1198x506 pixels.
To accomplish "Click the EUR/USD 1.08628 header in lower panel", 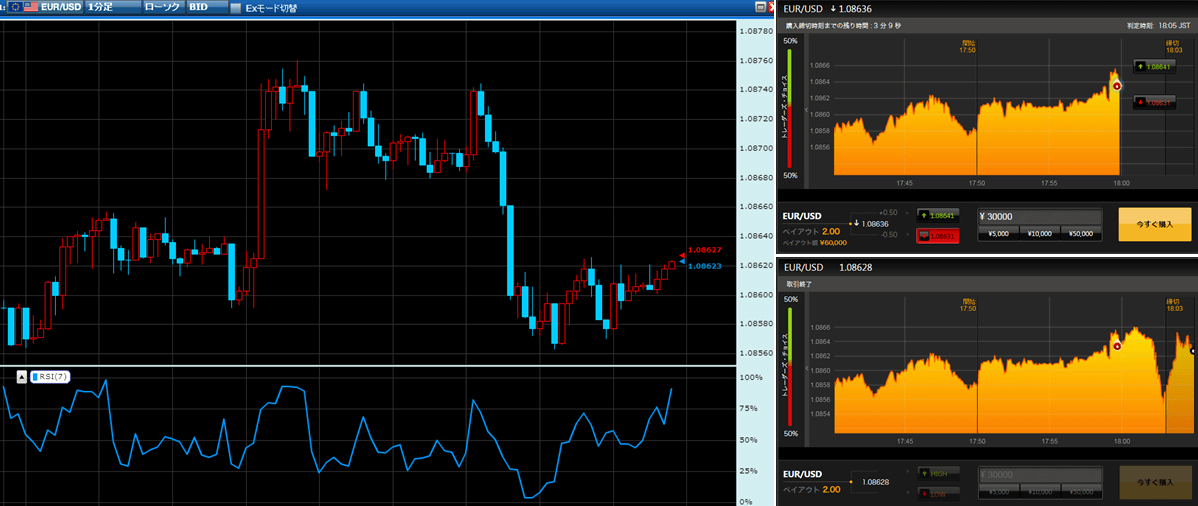I will click(x=828, y=267).
